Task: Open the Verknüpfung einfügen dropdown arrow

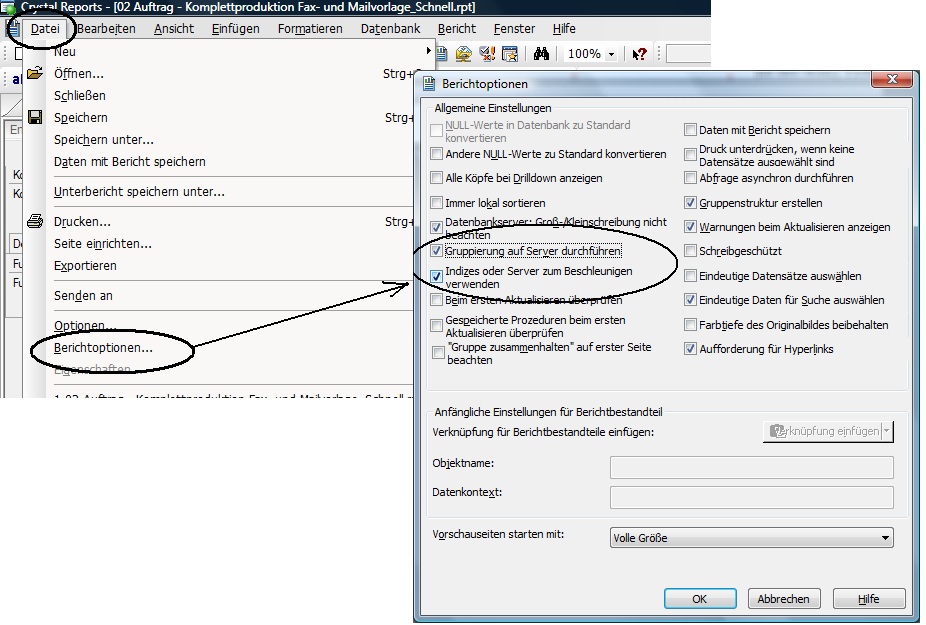Action: pos(886,431)
